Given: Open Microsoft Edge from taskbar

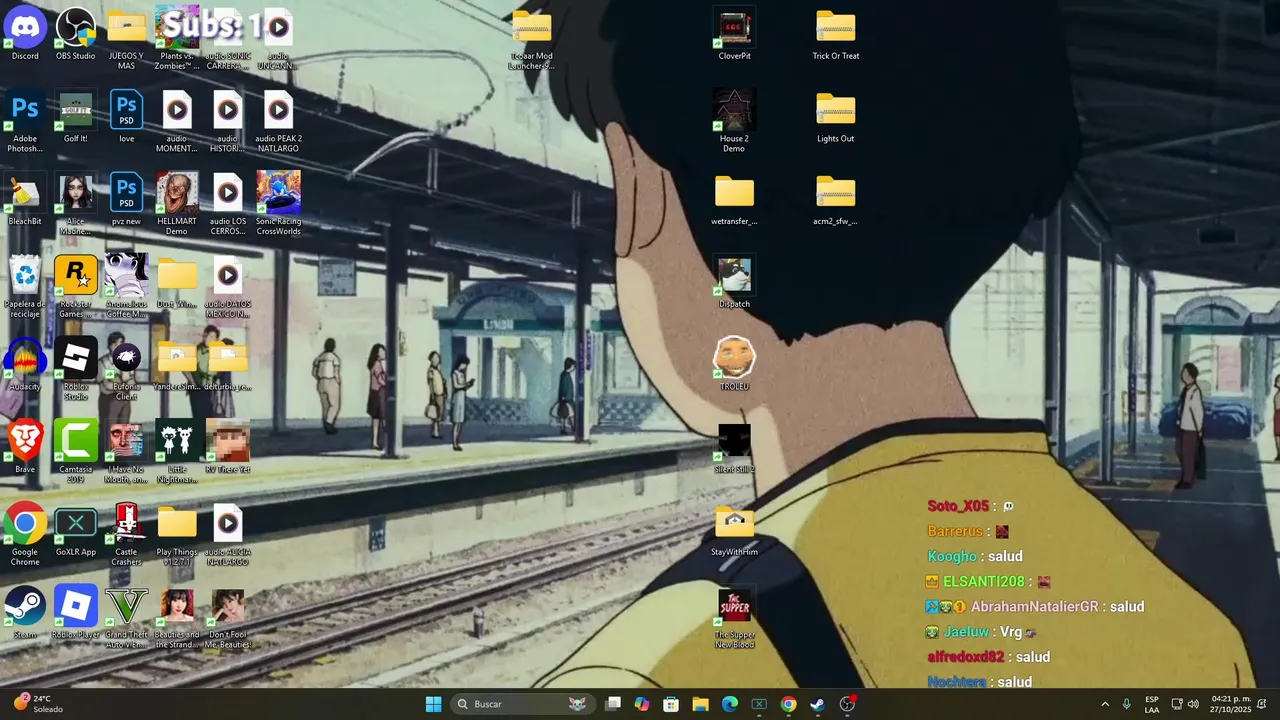Looking at the screenshot, I should pyautogui.click(x=730, y=704).
